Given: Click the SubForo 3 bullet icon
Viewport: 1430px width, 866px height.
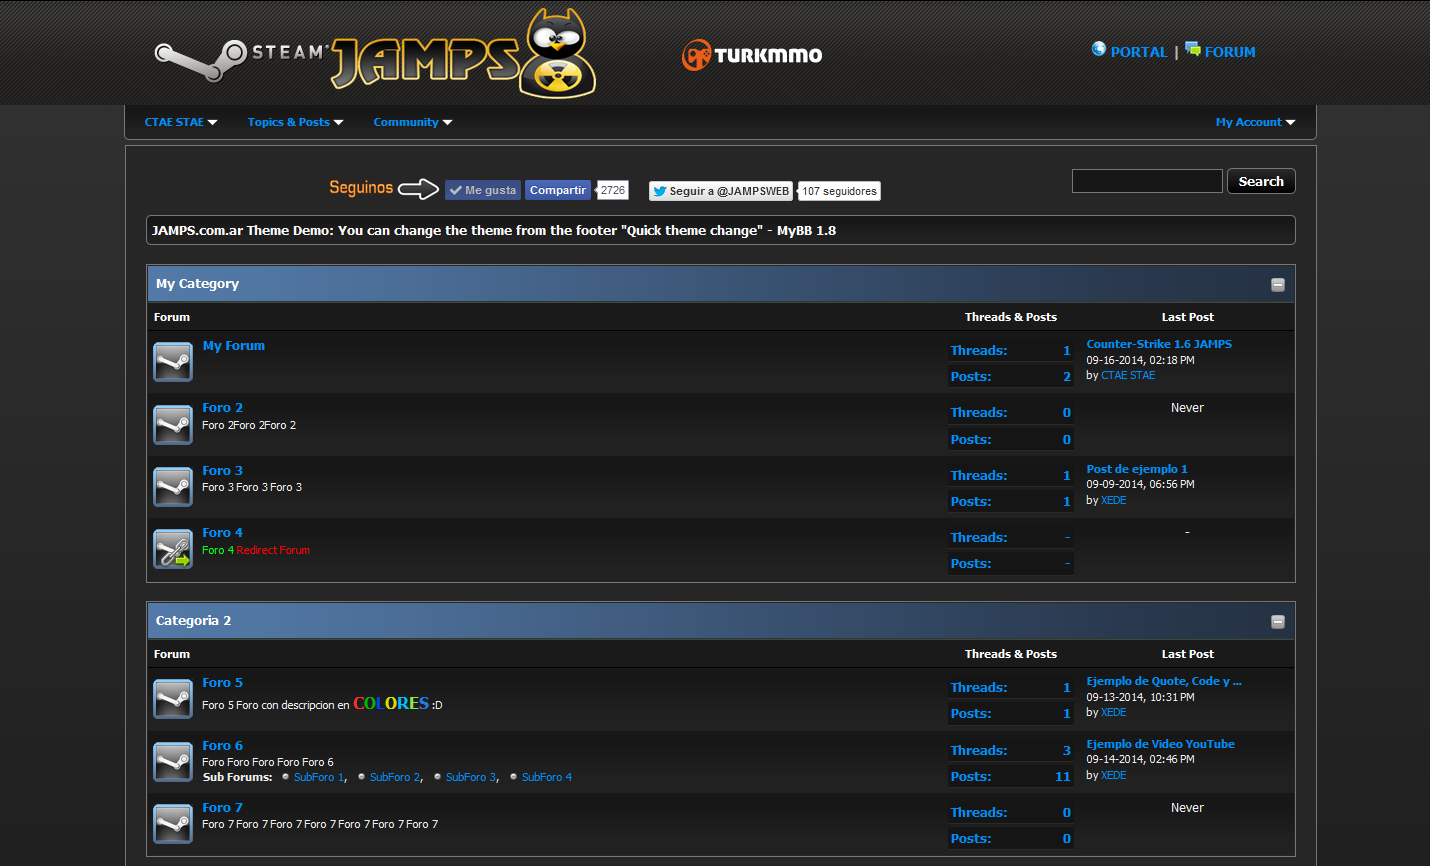Looking at the screenshot, I should [437, 777].
